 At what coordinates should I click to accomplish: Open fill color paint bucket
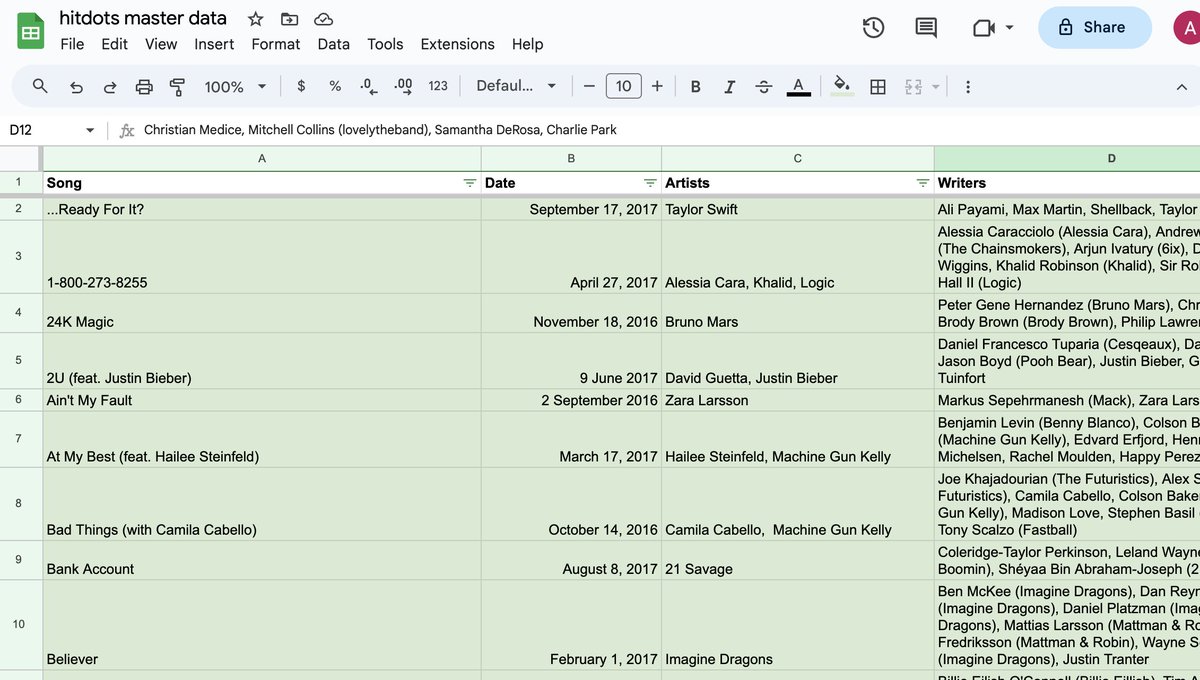843,87
